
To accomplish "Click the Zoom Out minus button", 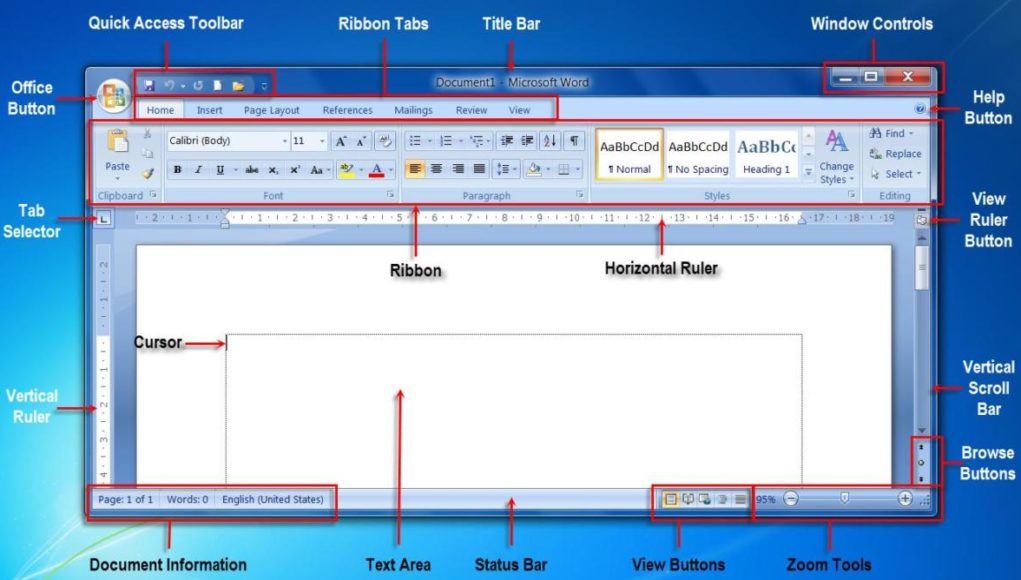I will pos(791,499).
